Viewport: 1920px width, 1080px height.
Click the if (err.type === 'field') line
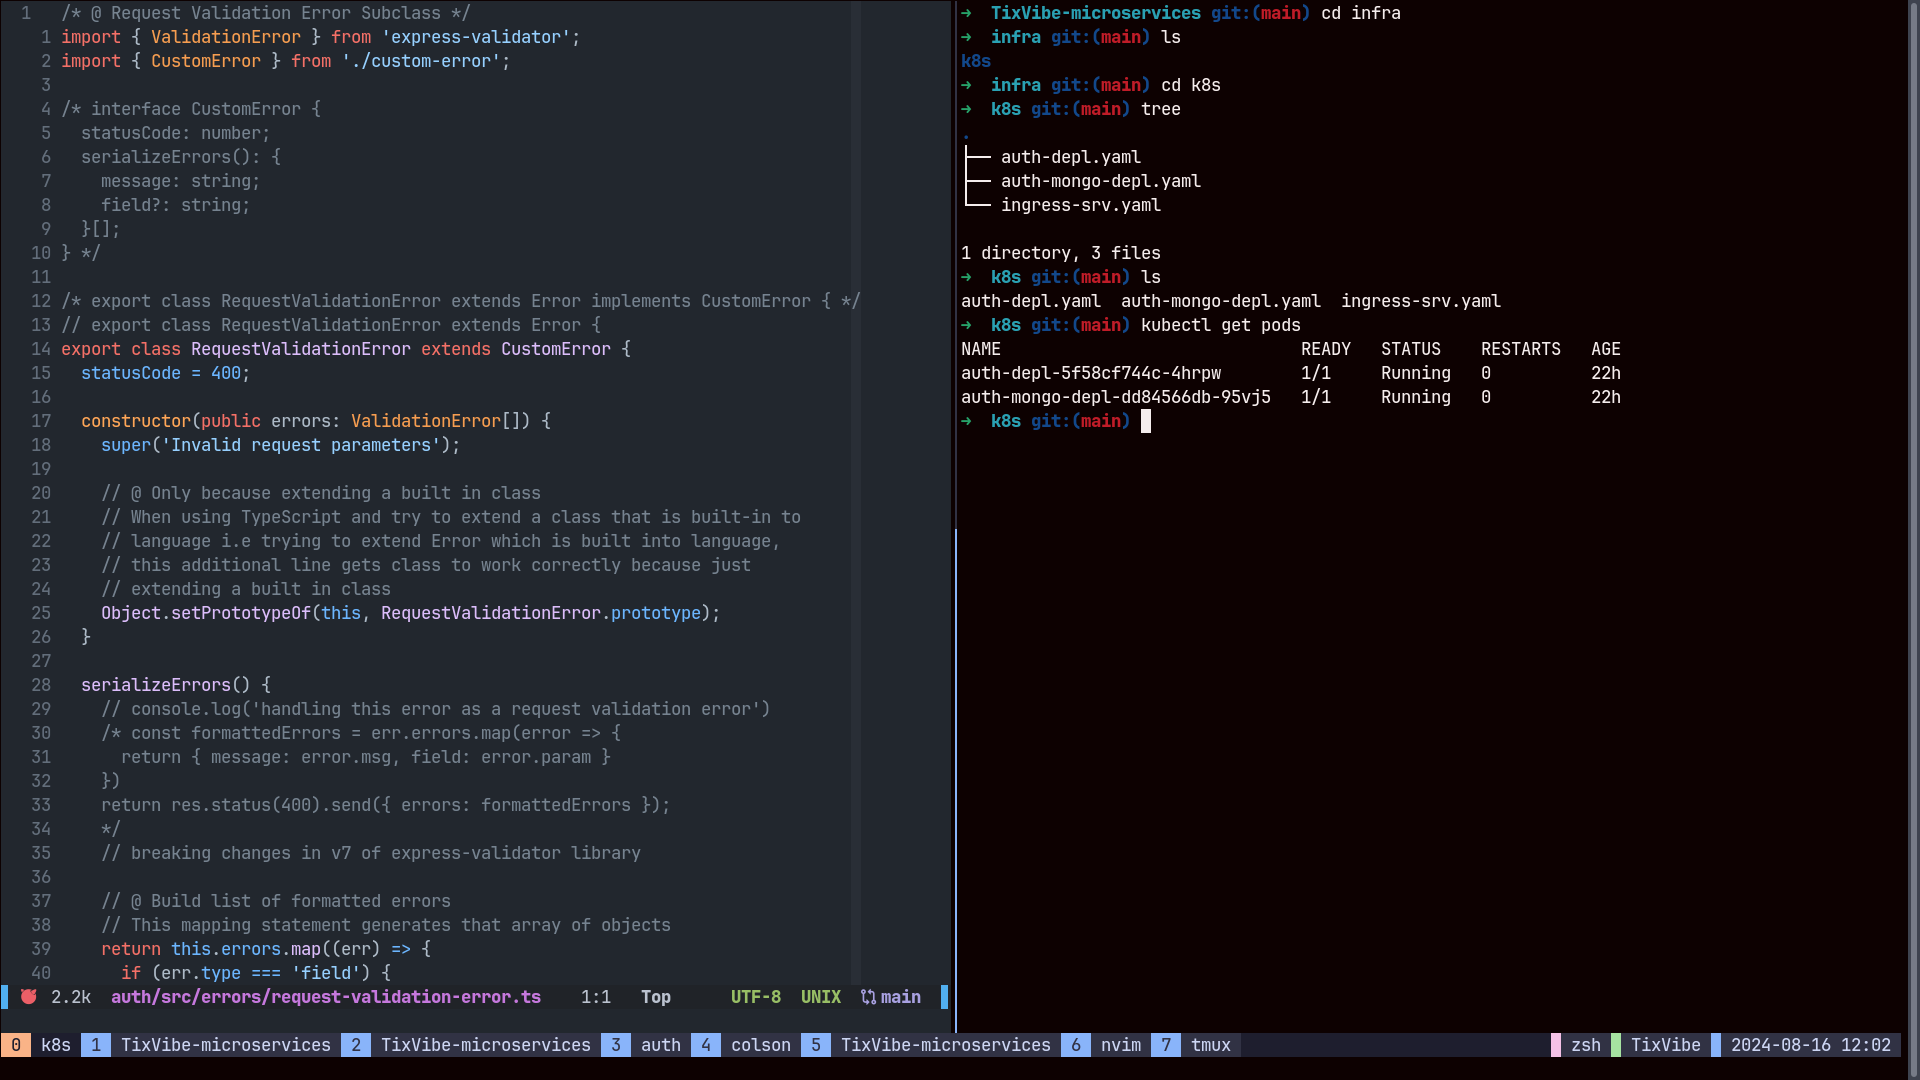(x=256, y=973)
